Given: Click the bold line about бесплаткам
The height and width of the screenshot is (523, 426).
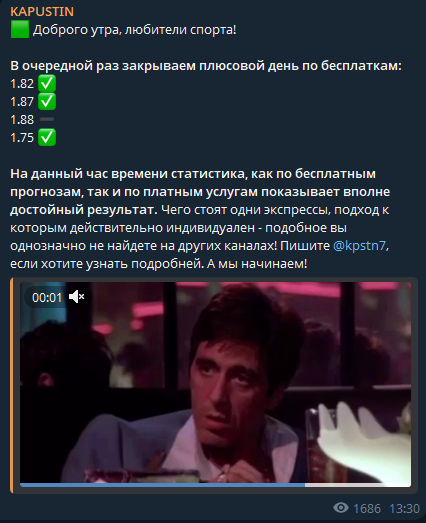Looking at the screenshot, I should coord(206,66).
